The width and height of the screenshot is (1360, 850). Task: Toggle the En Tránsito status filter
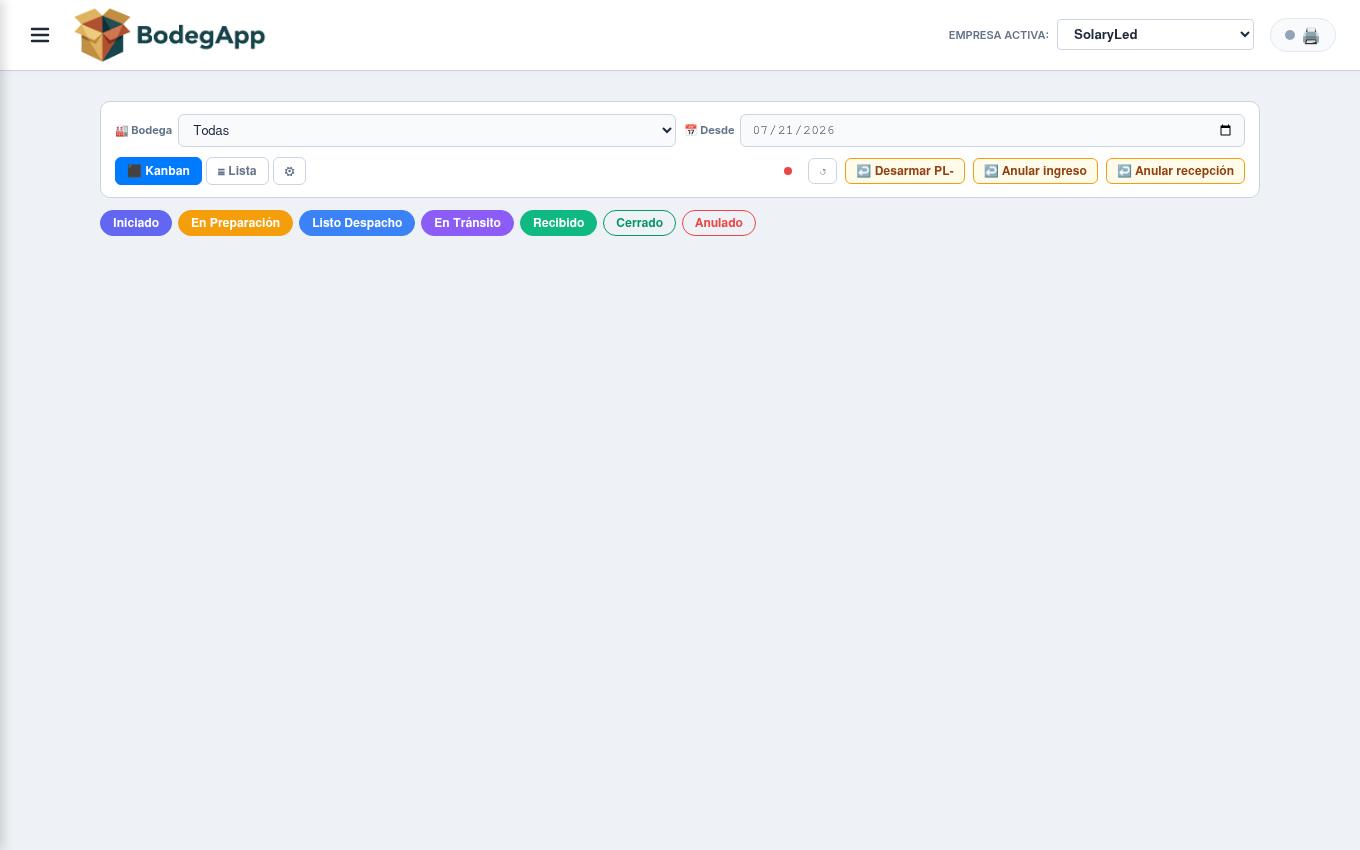click(x=467, y=223)
